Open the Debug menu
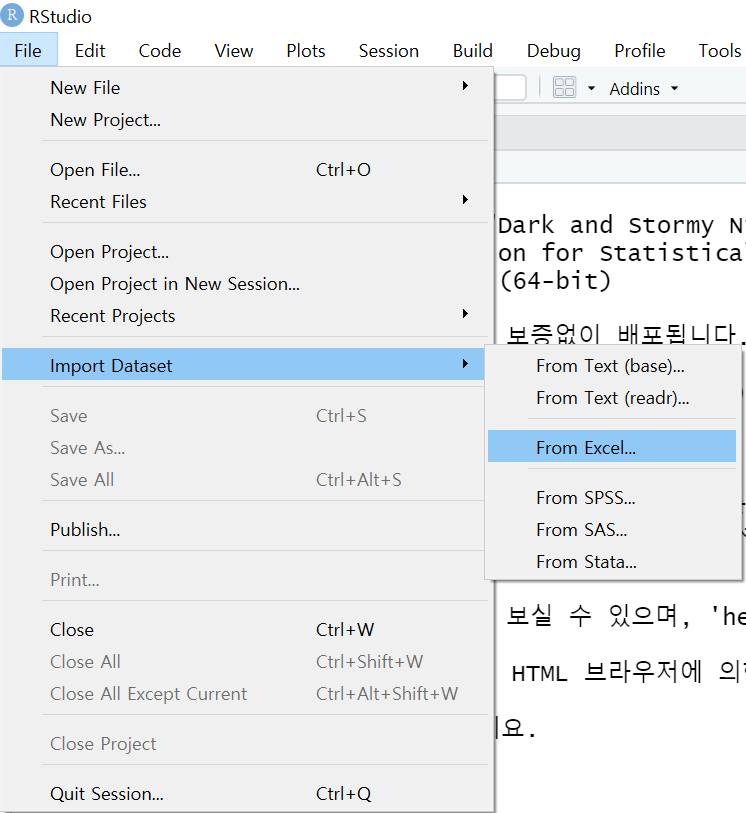 click(553, 50)
